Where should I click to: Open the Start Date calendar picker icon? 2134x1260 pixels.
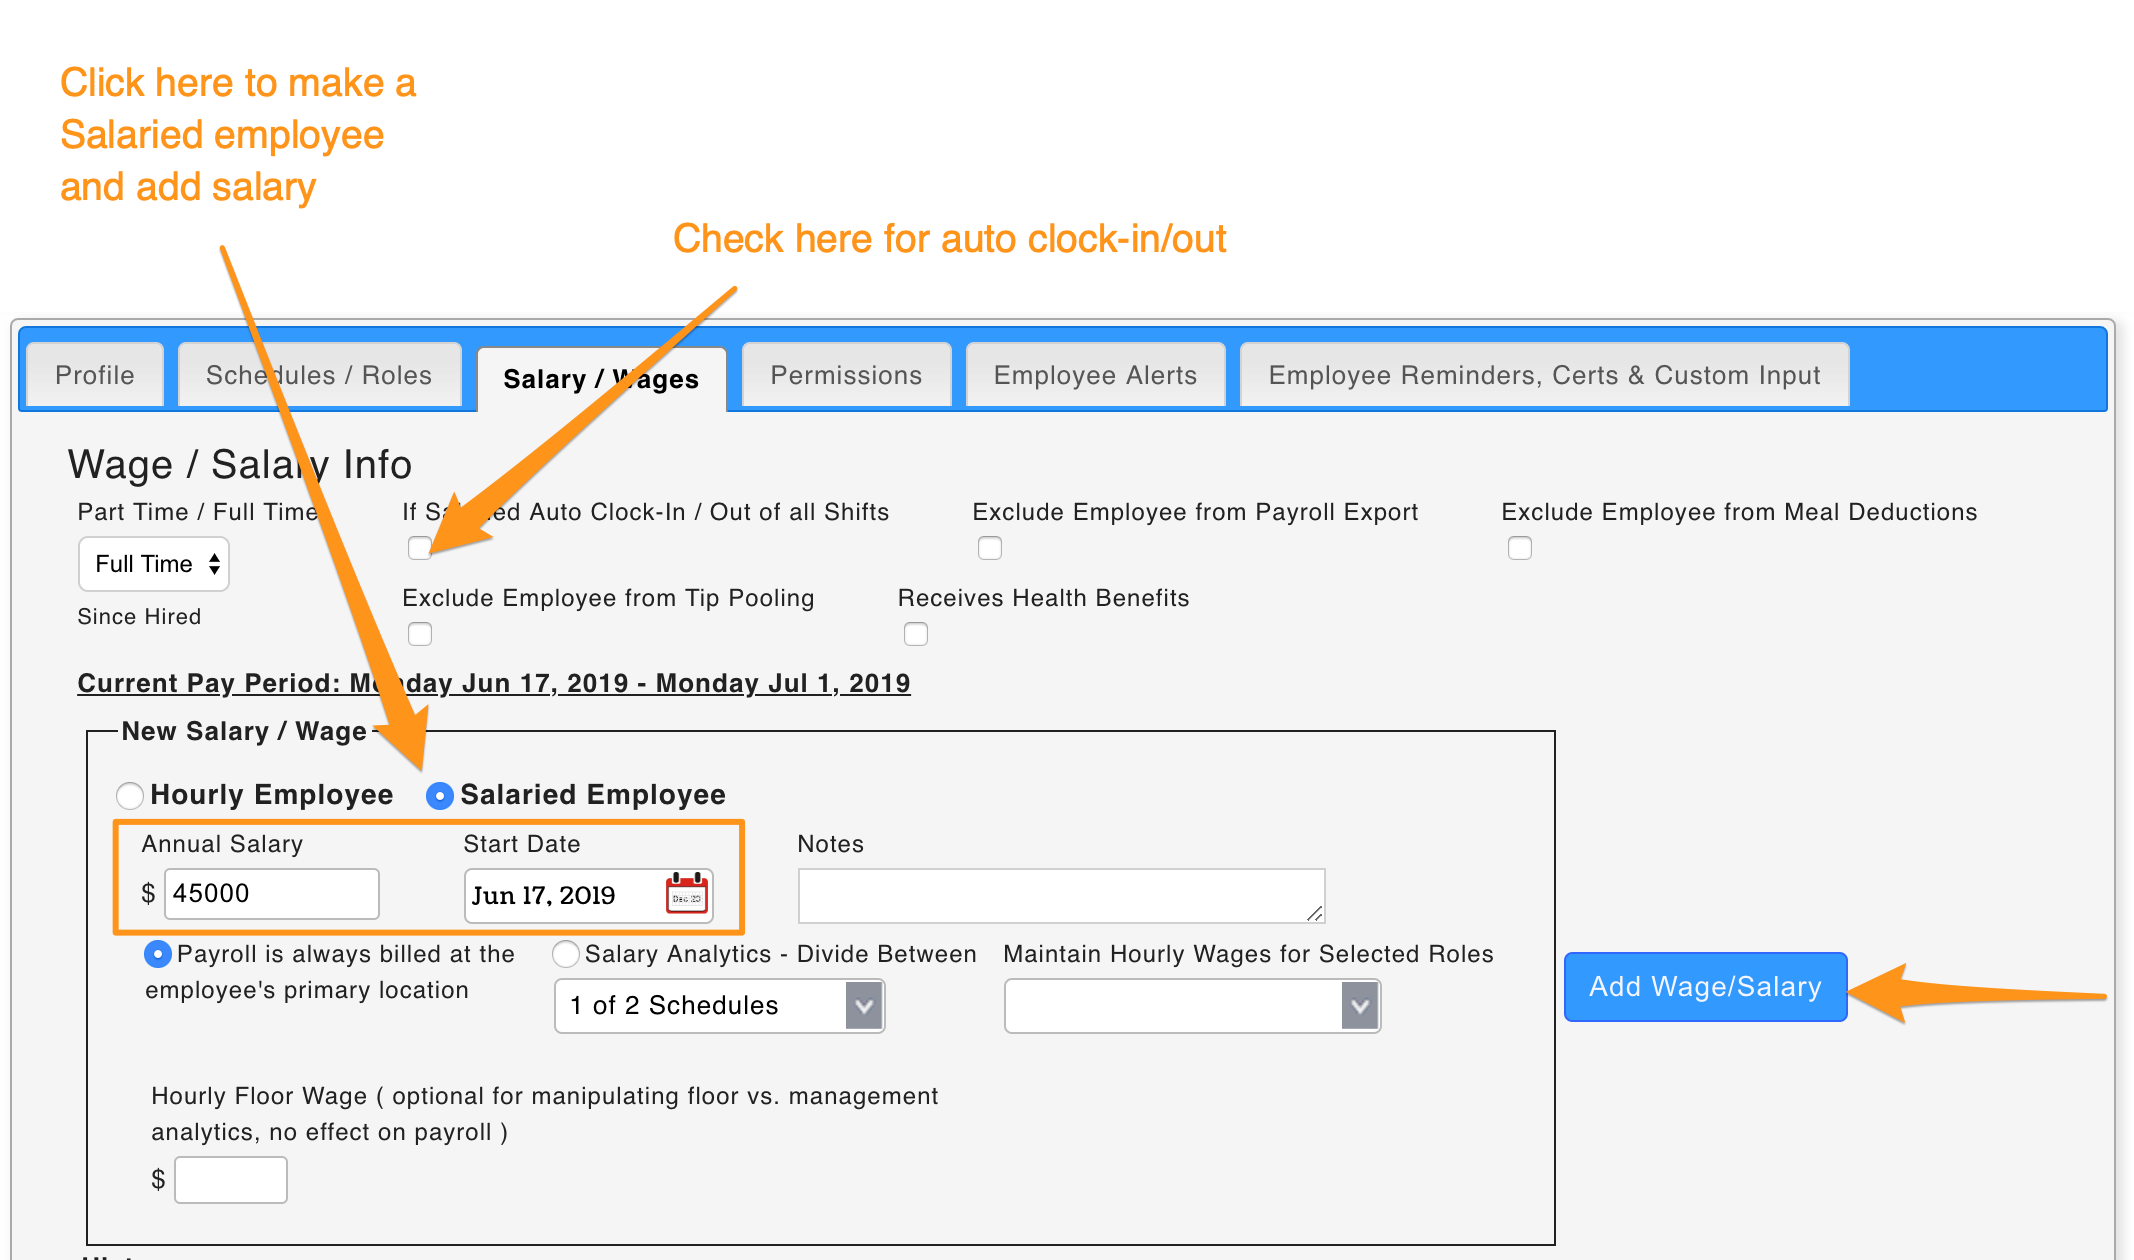[x=687, y=894]
